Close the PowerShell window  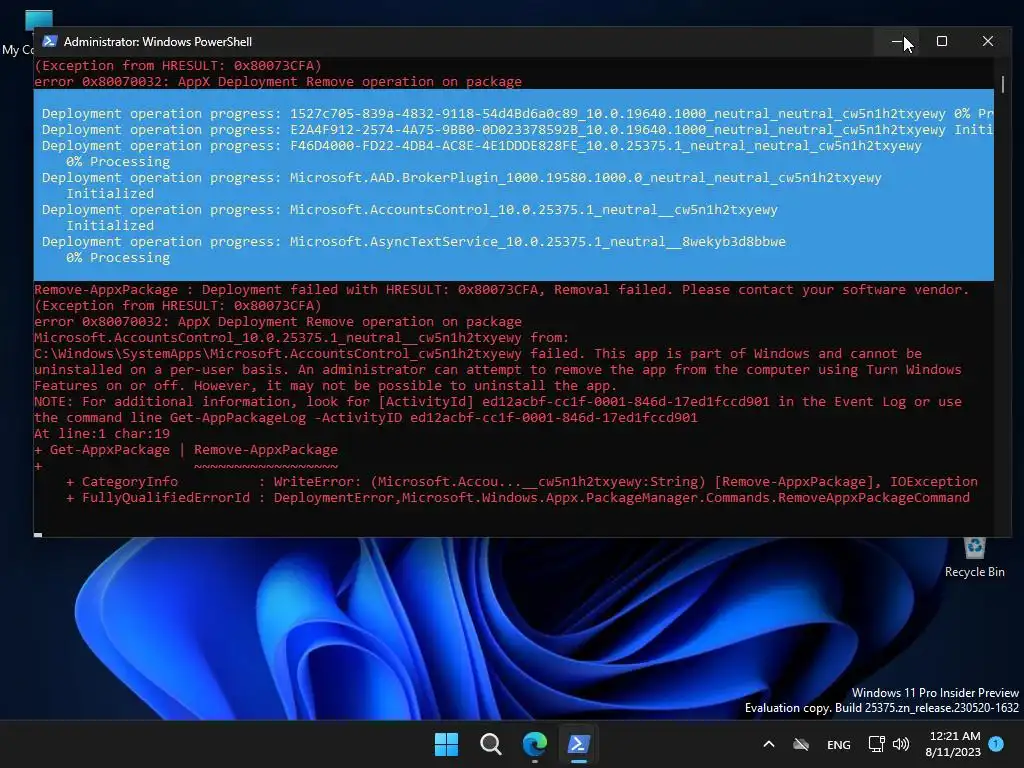point(987,41)
